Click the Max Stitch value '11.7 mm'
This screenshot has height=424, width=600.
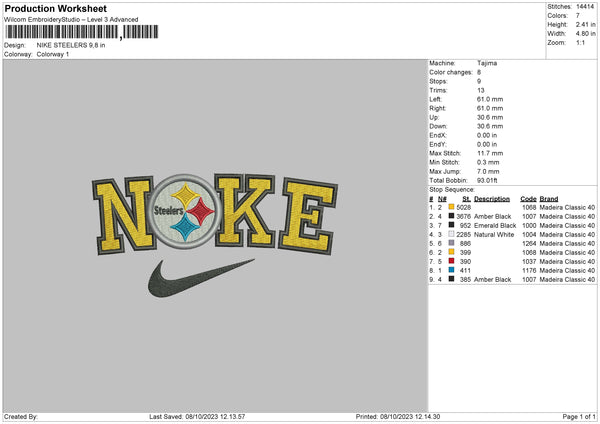pyautogui.click(x=490, y=153)
